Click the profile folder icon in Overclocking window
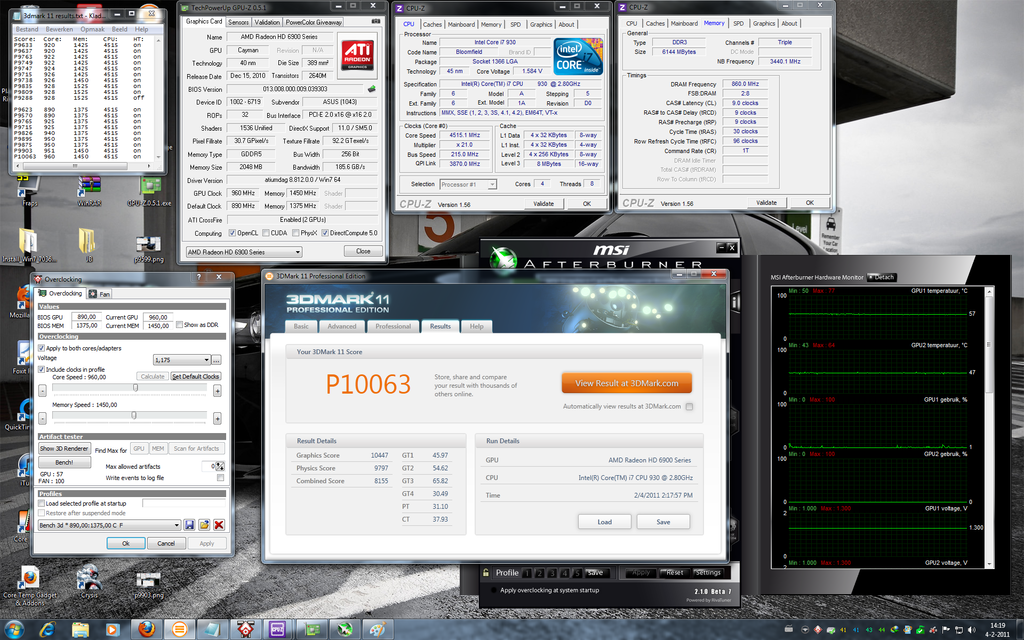Image resolution: width=1024 pixels, height=640 pixels. pos(204,524)
